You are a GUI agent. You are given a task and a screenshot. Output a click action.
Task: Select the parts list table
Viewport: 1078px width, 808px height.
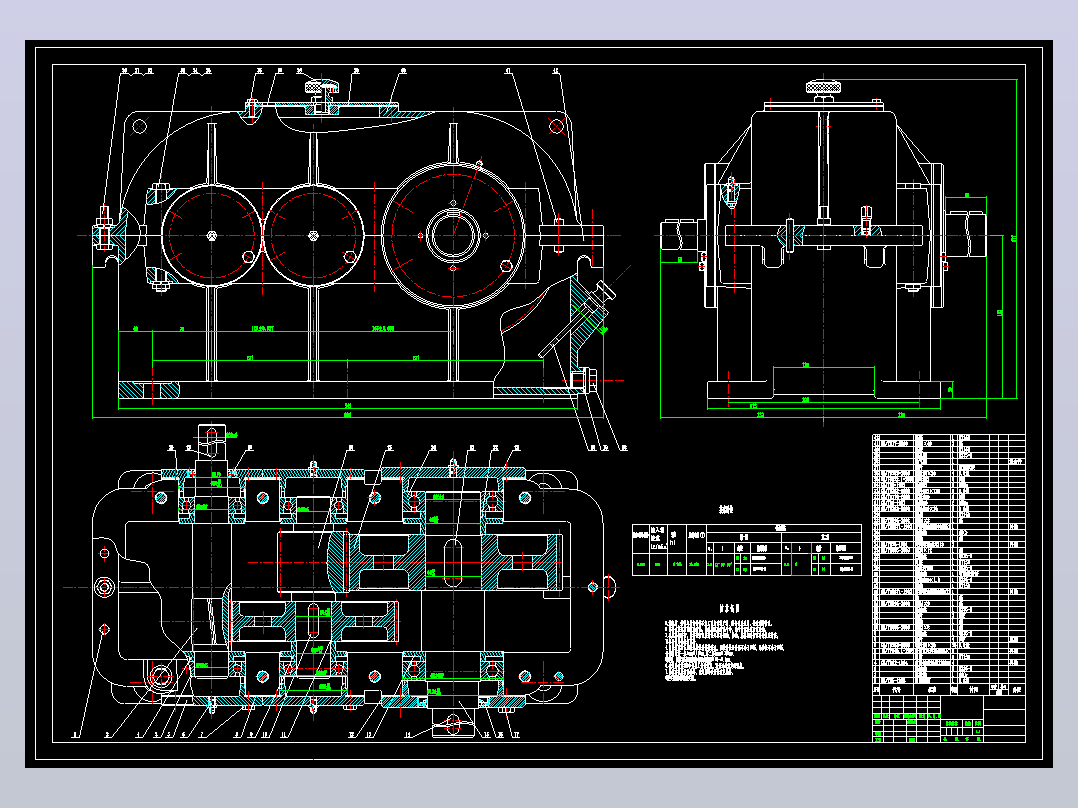949,564
